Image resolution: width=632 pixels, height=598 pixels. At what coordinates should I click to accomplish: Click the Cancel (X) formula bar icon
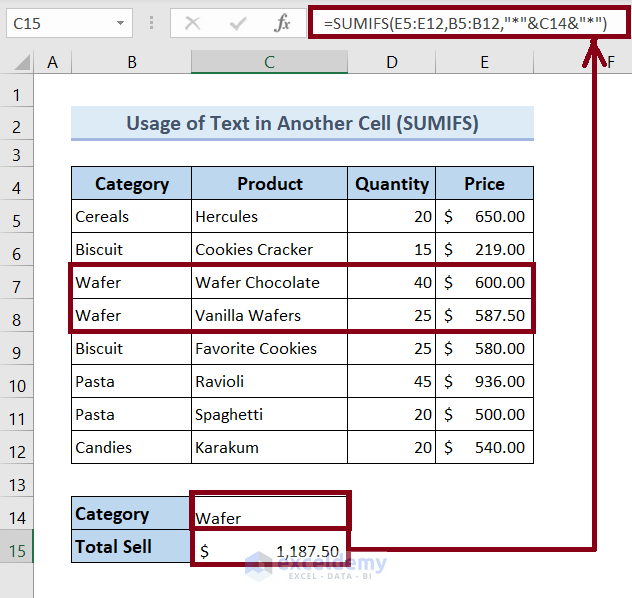(193, 22)
